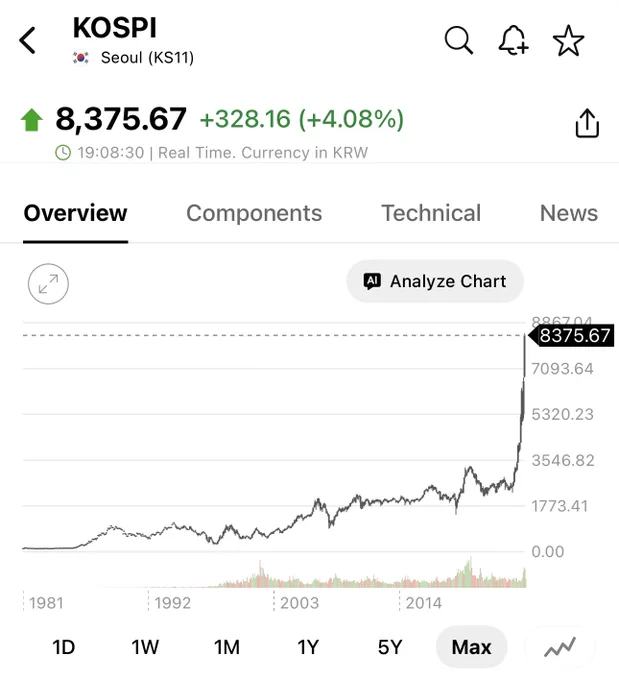Add a price alert with the bell icon
Viewport: 619px width, 680px height.
click(513, 40)
